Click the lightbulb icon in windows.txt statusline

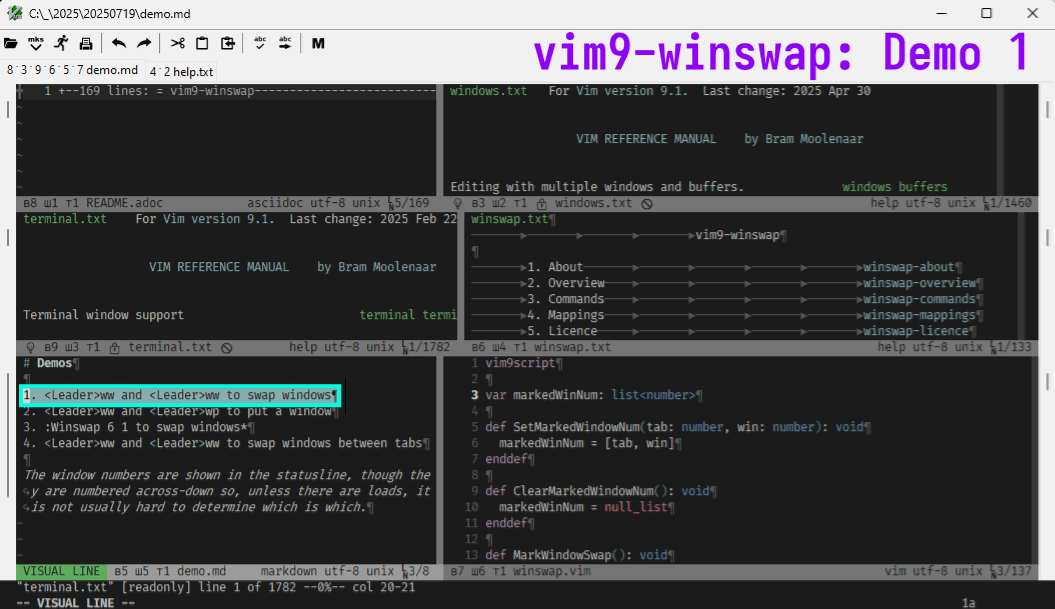458,203
